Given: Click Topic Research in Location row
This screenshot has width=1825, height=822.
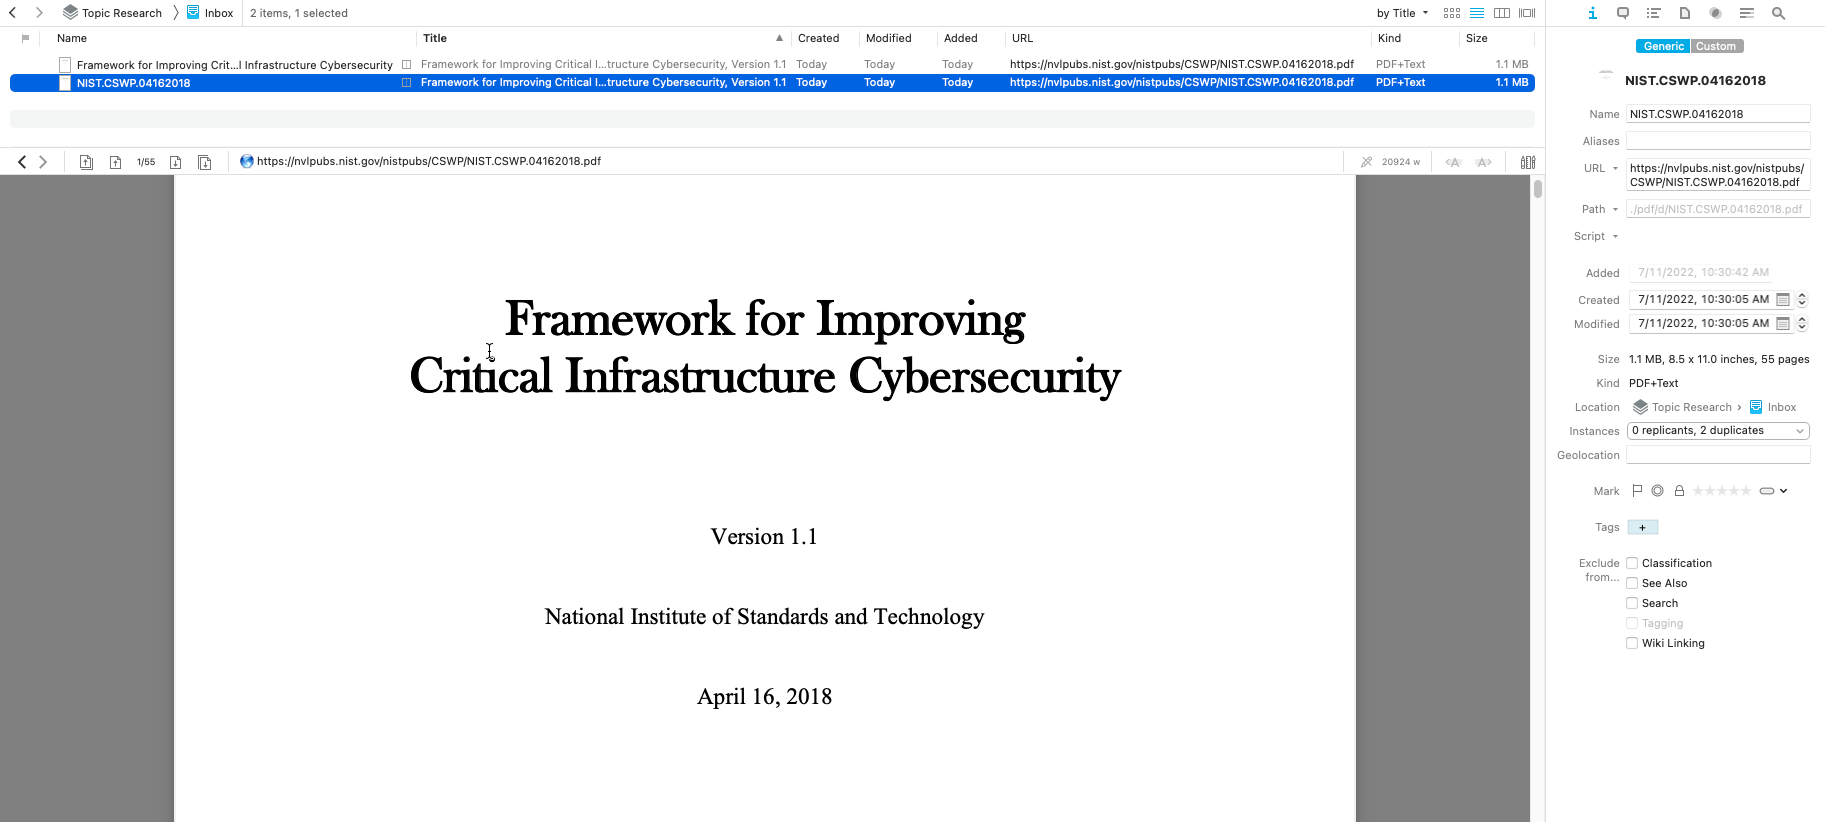Looking at the screenshot, I should [1682, 407].
